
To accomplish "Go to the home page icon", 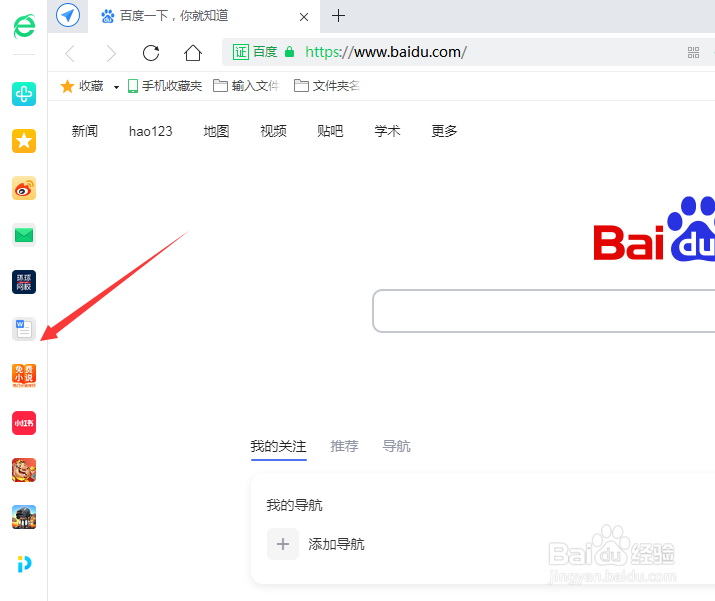I will (x=192, y=53).
